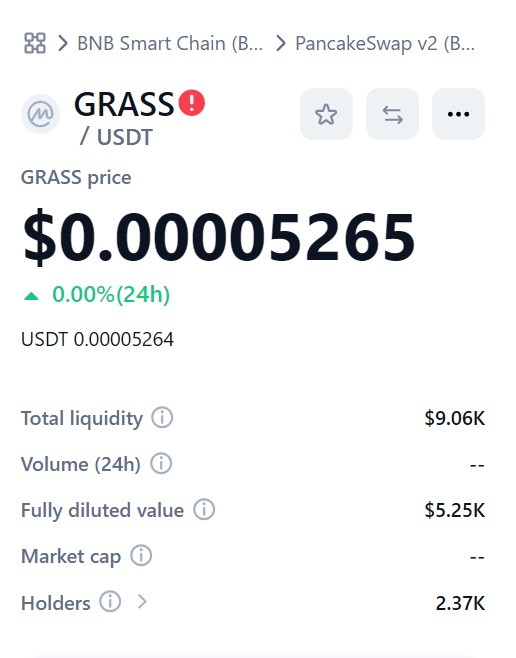Click the red warning badge next to GRASS
This screenshot has width=516, height=658.
point(192,103)
